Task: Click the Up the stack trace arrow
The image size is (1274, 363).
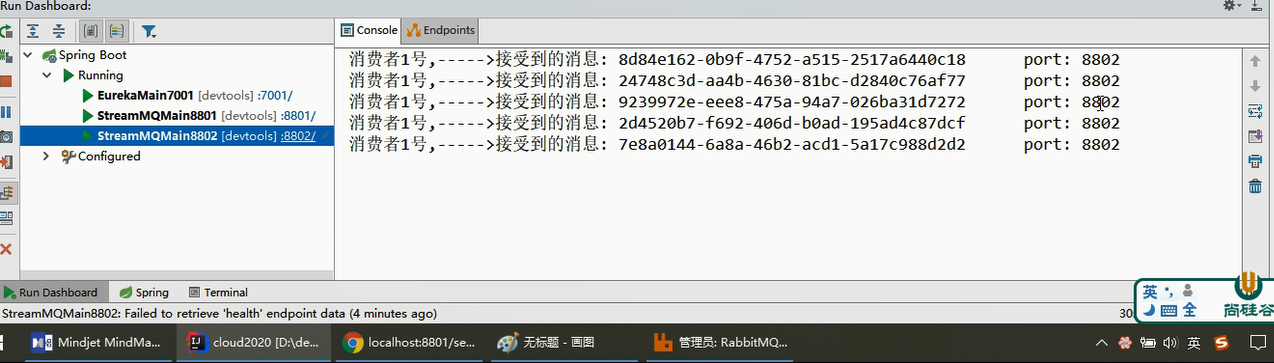Action: [x=1255, y=61]
